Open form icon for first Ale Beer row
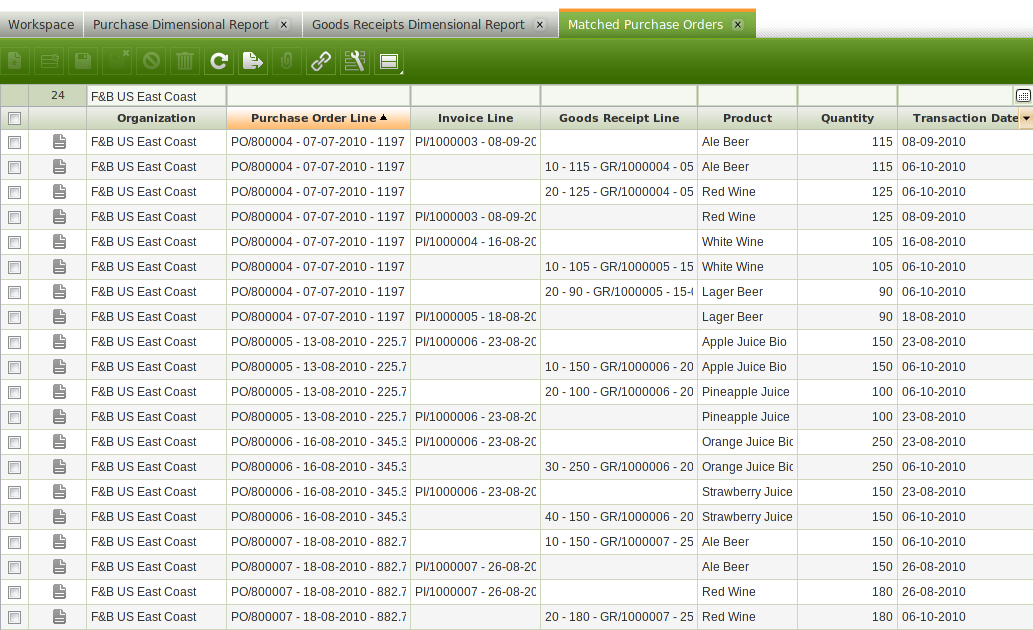Screen dimensions: 1033x630 [59, 142]
